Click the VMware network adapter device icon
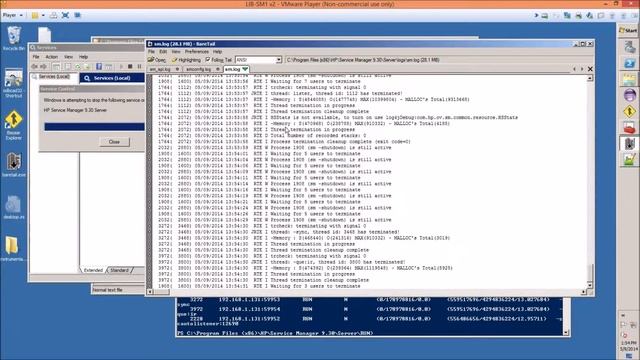 pyautogui.click(x=567, y=16)
